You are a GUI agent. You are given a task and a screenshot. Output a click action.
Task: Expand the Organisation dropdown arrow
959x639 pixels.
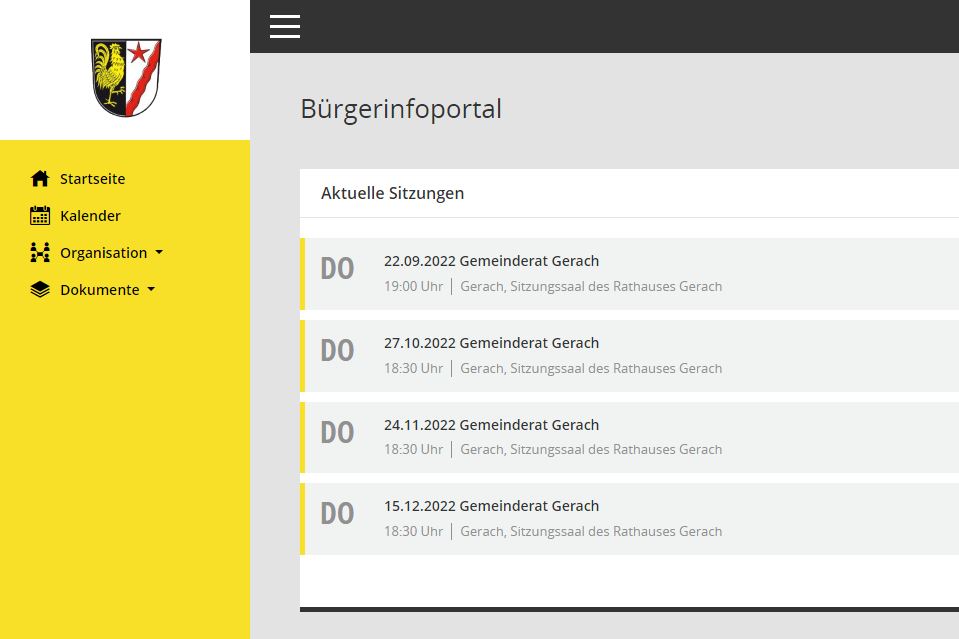click(x=159, y=253)
